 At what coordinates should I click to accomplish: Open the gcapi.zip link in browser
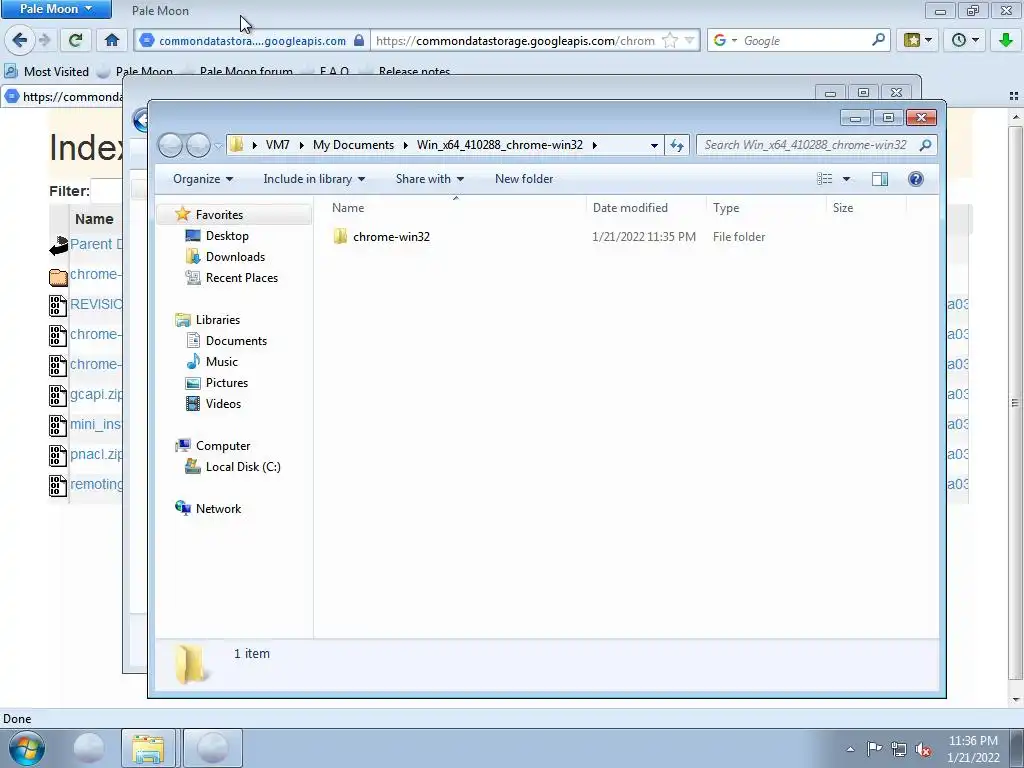tap(96, 394)
